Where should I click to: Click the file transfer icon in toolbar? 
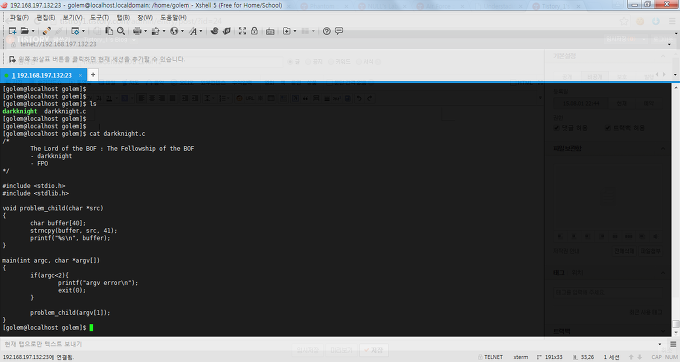[x=155, y=31]
